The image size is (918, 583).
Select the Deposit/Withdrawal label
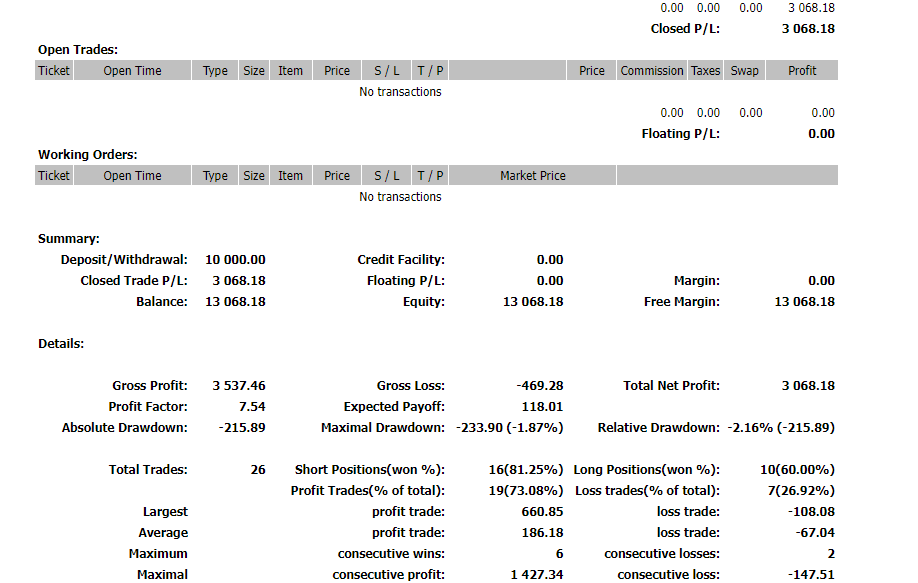(124, 260)
